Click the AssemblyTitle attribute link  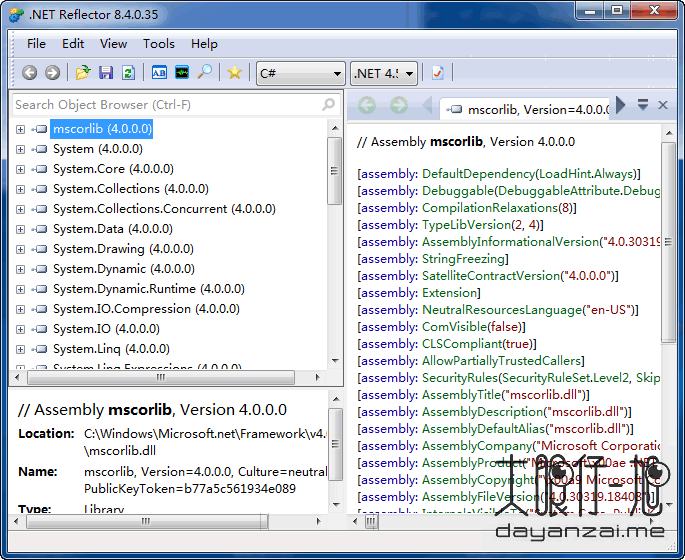click(461, 395)
